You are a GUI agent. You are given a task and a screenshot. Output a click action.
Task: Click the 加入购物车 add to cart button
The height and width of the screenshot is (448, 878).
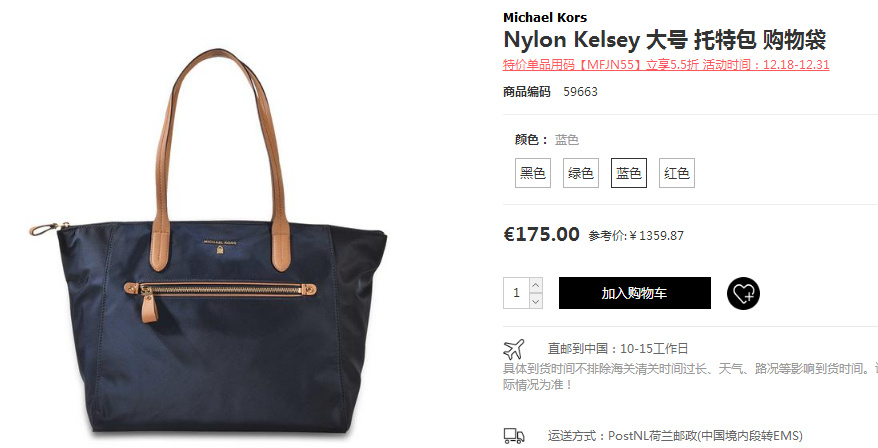(634, 293)
